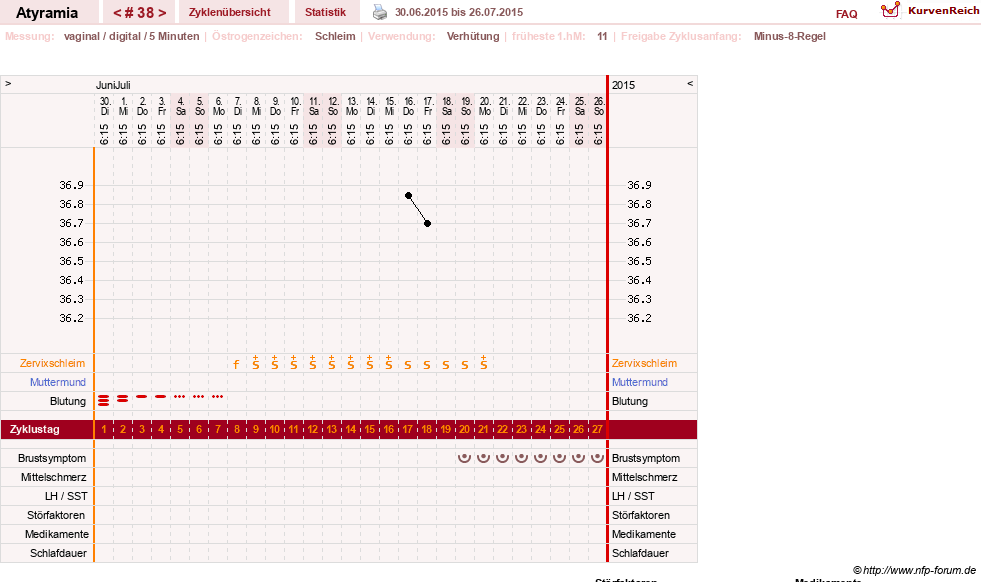The height and width of the screenshot is (582, 981).
Task: Open the Statistik tab
Action: (x=325, y=12)
